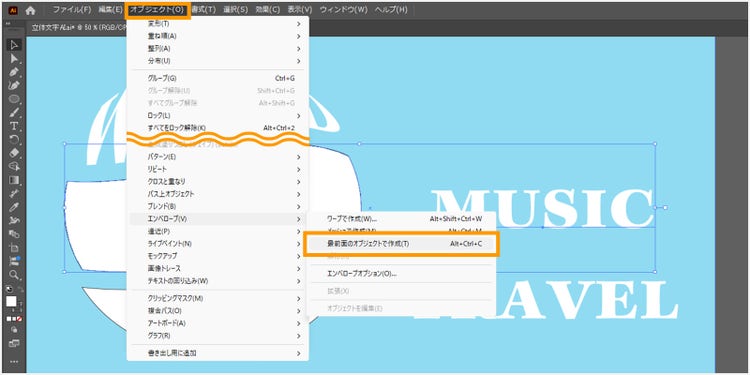
Task: Open the 効果(C) menu
Action: click(x=268, y=10)
